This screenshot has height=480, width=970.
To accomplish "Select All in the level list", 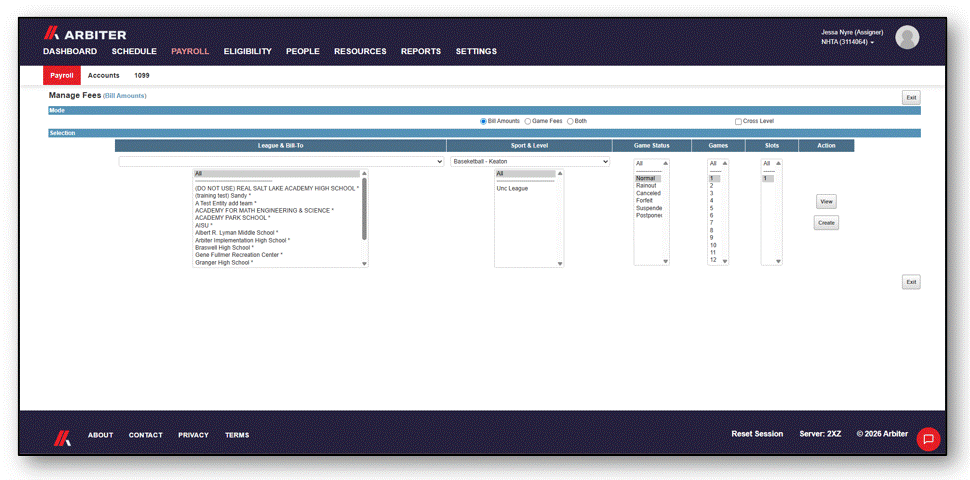I will point(525,174).
